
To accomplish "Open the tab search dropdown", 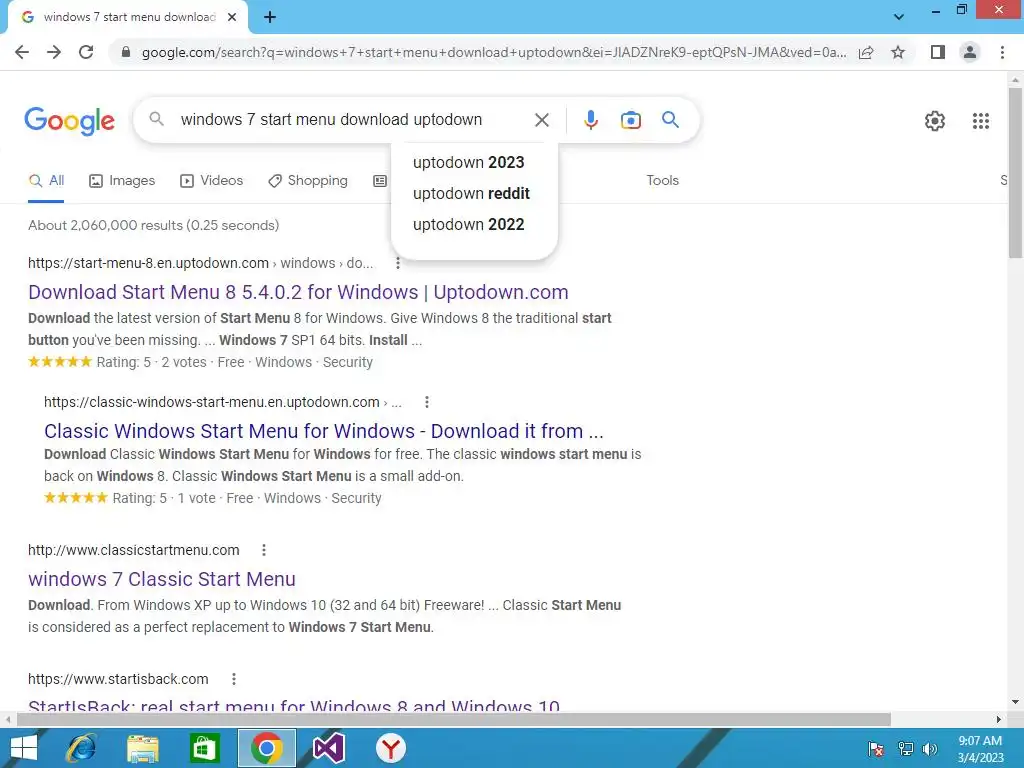I will click(899, 17).
